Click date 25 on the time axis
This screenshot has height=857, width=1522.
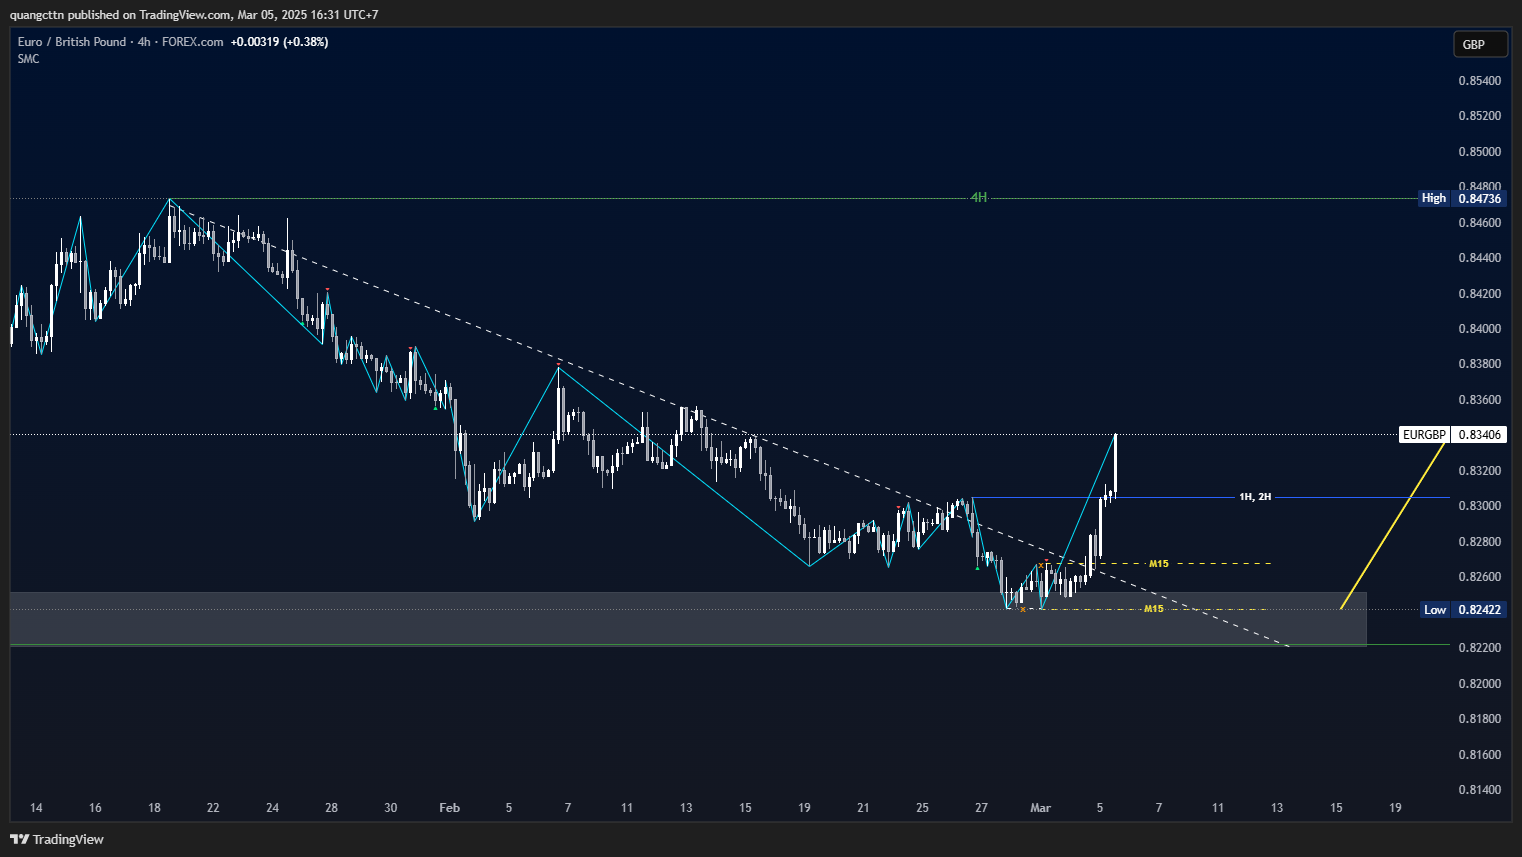pos(922,808)
